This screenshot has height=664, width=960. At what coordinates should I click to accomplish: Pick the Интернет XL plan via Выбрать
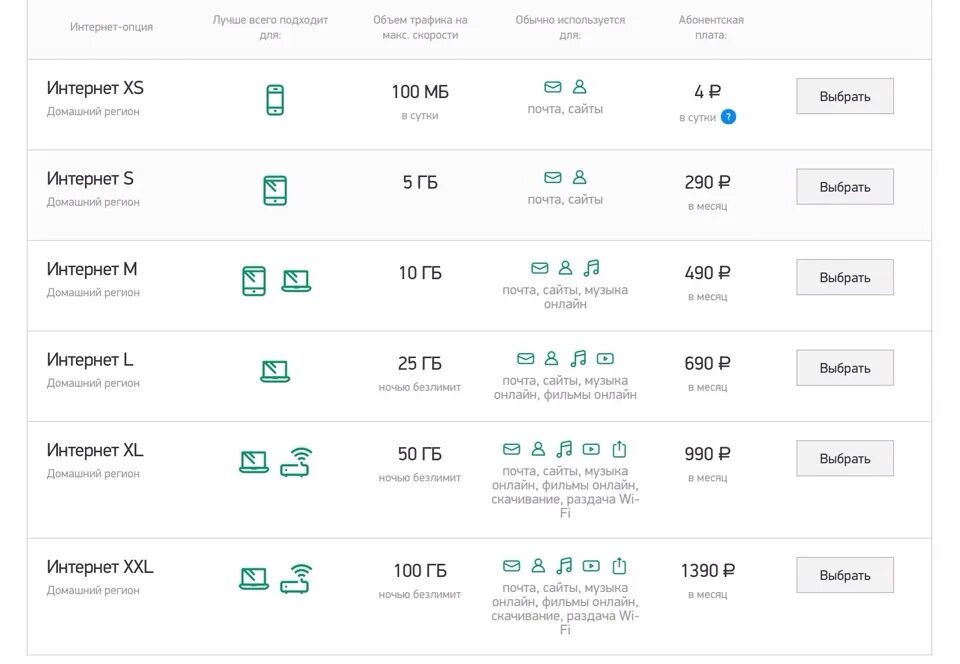pos(845,458)
